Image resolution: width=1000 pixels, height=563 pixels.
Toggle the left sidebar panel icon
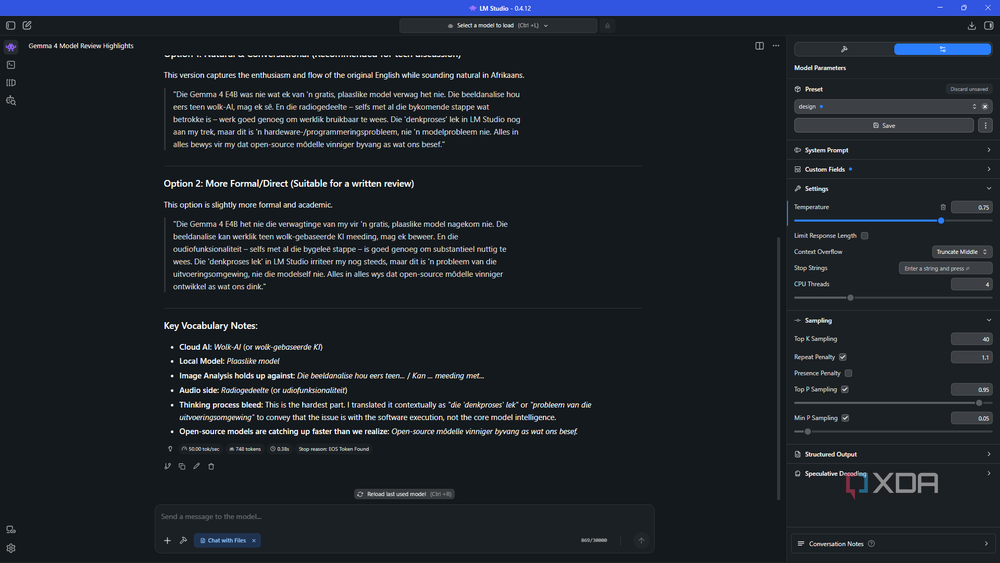click(11, 26)
